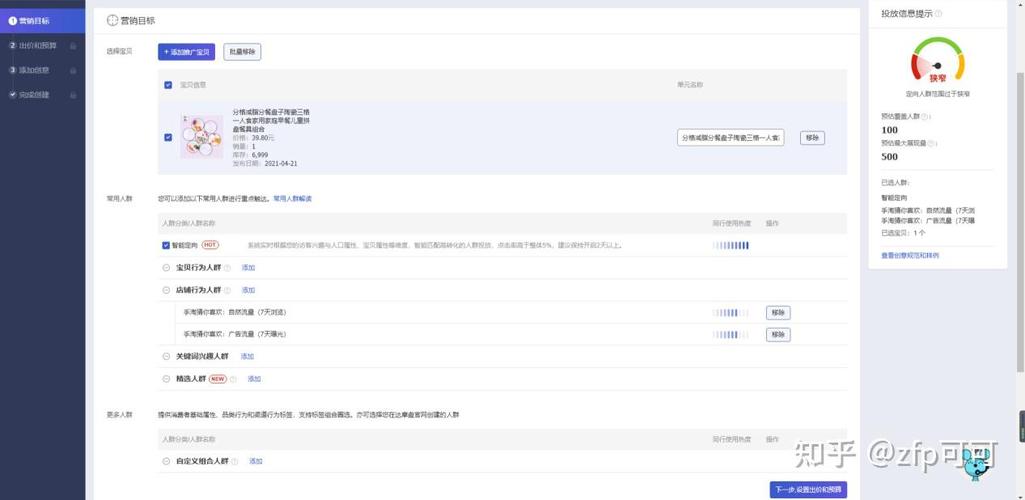Open the 查看创意规范和样例 link
Image resolution: width=1025 pixels, height=500 pixels.
(910, 256)
